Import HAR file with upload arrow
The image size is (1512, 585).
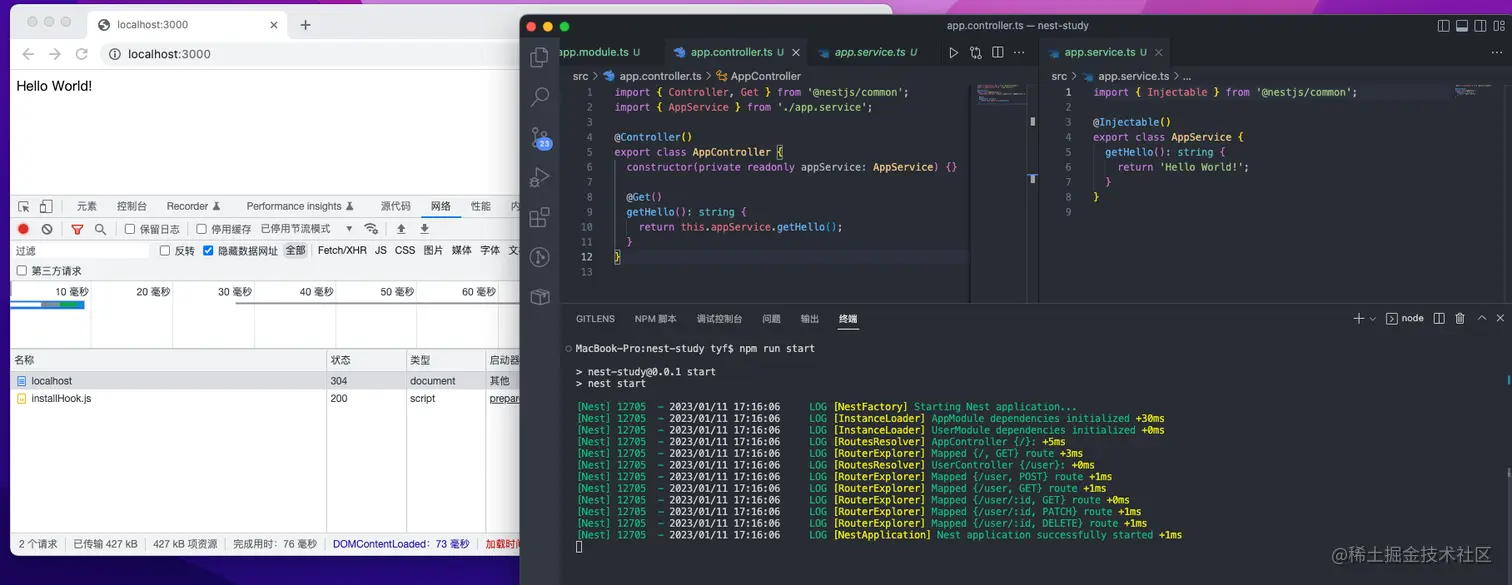[401, 229]
